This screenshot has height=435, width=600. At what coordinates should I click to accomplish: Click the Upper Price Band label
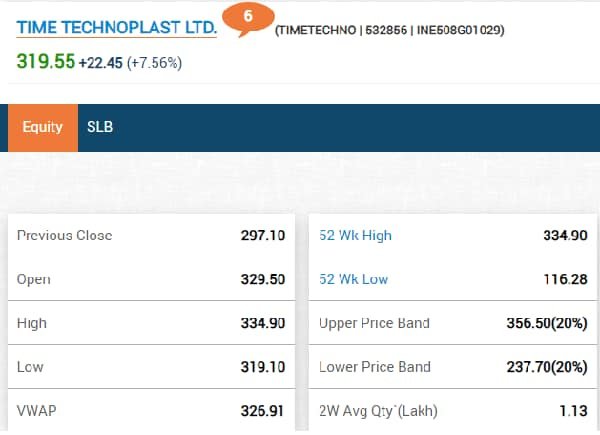[374, 323]
